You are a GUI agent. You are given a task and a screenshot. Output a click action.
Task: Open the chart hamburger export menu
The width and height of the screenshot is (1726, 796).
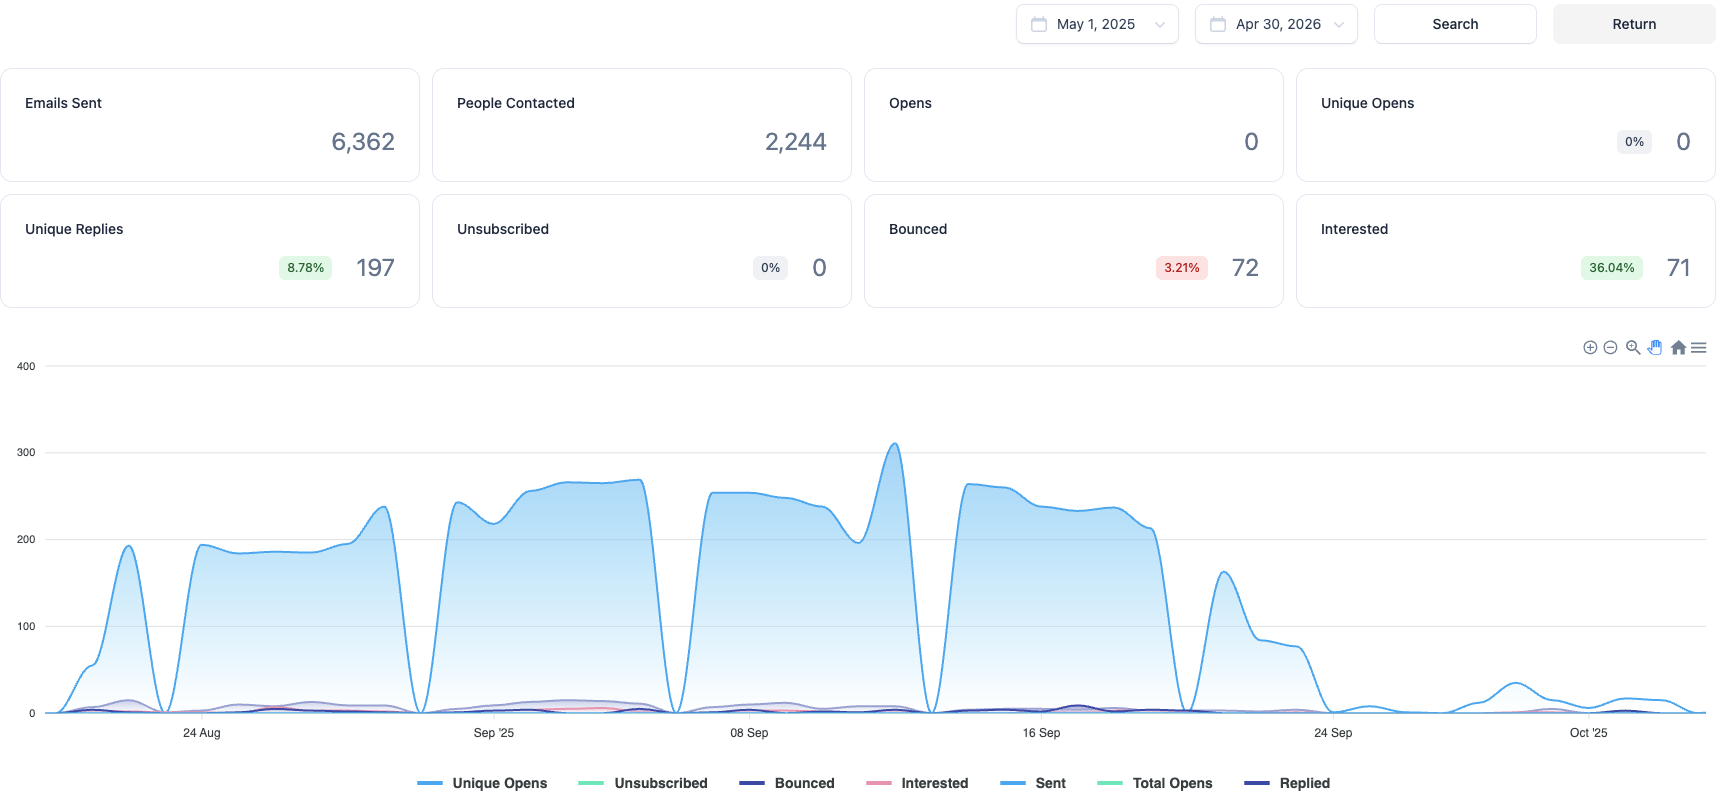(x=1698, y=348)
